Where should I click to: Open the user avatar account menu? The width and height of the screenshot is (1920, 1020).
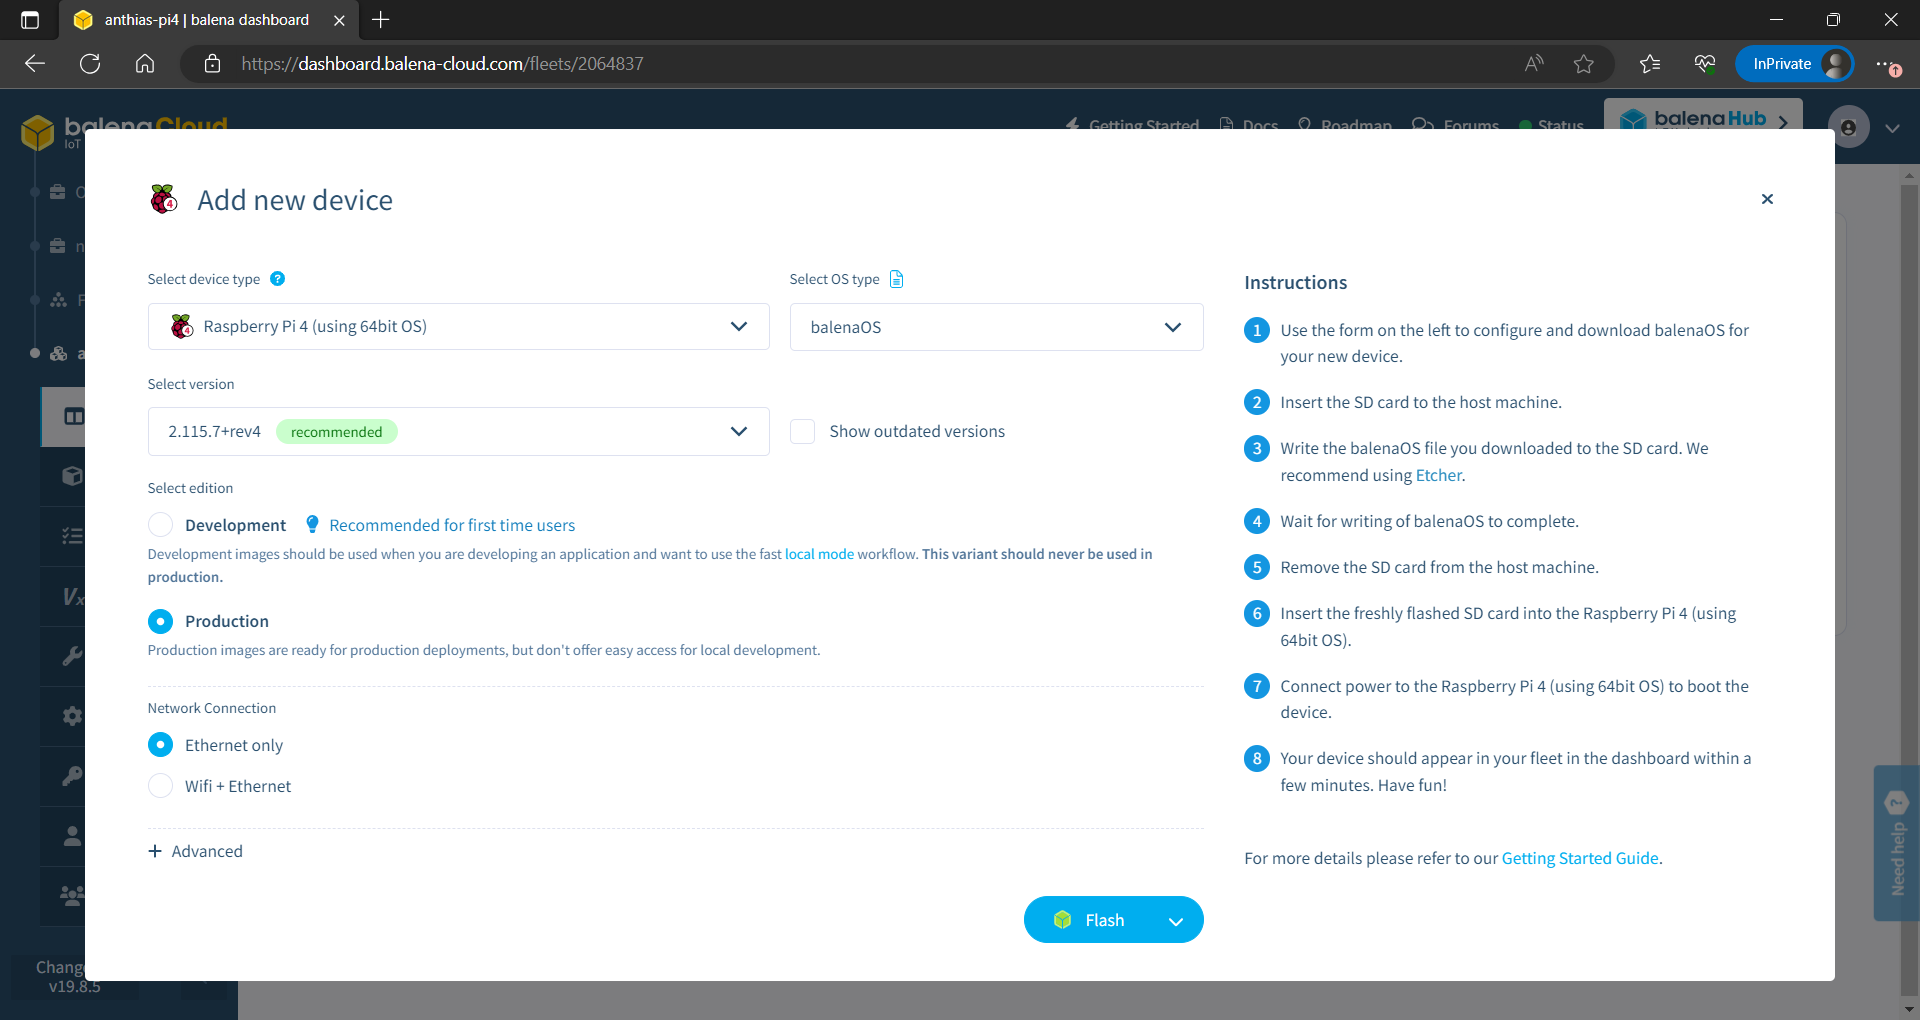1848,127
